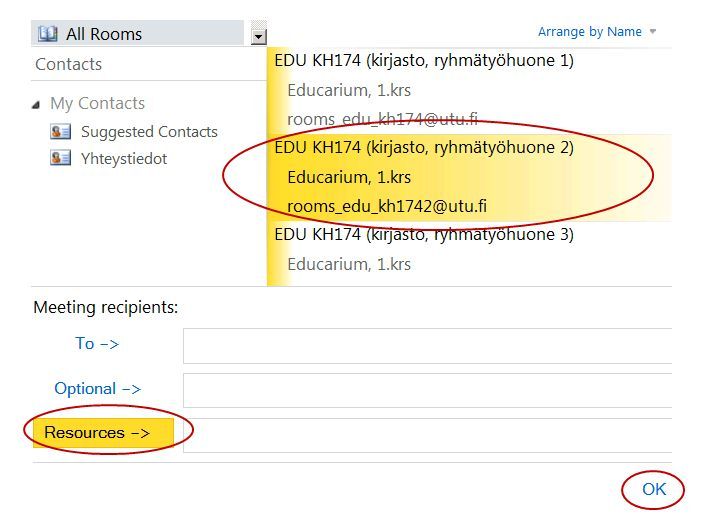
Task: Click the Yhteystiedot contact card icon
Action: coord(61,158)
